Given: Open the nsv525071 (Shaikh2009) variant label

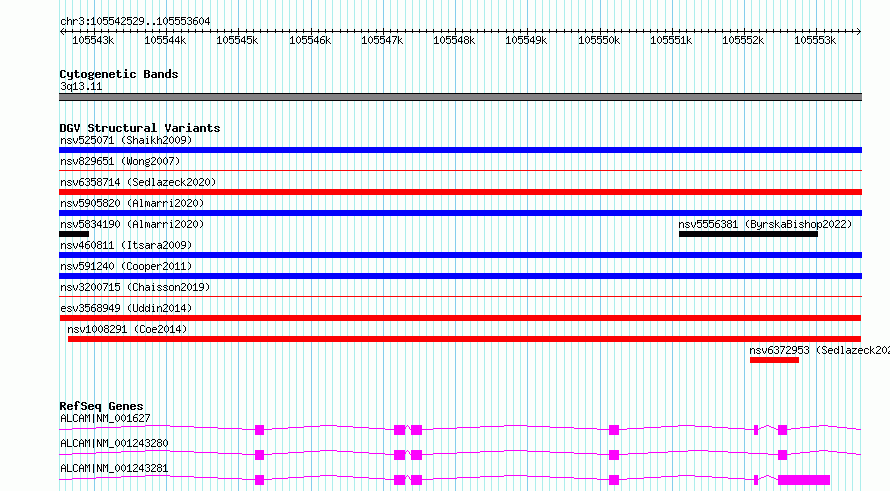Looking at the screenshot, I should [126, 140].
